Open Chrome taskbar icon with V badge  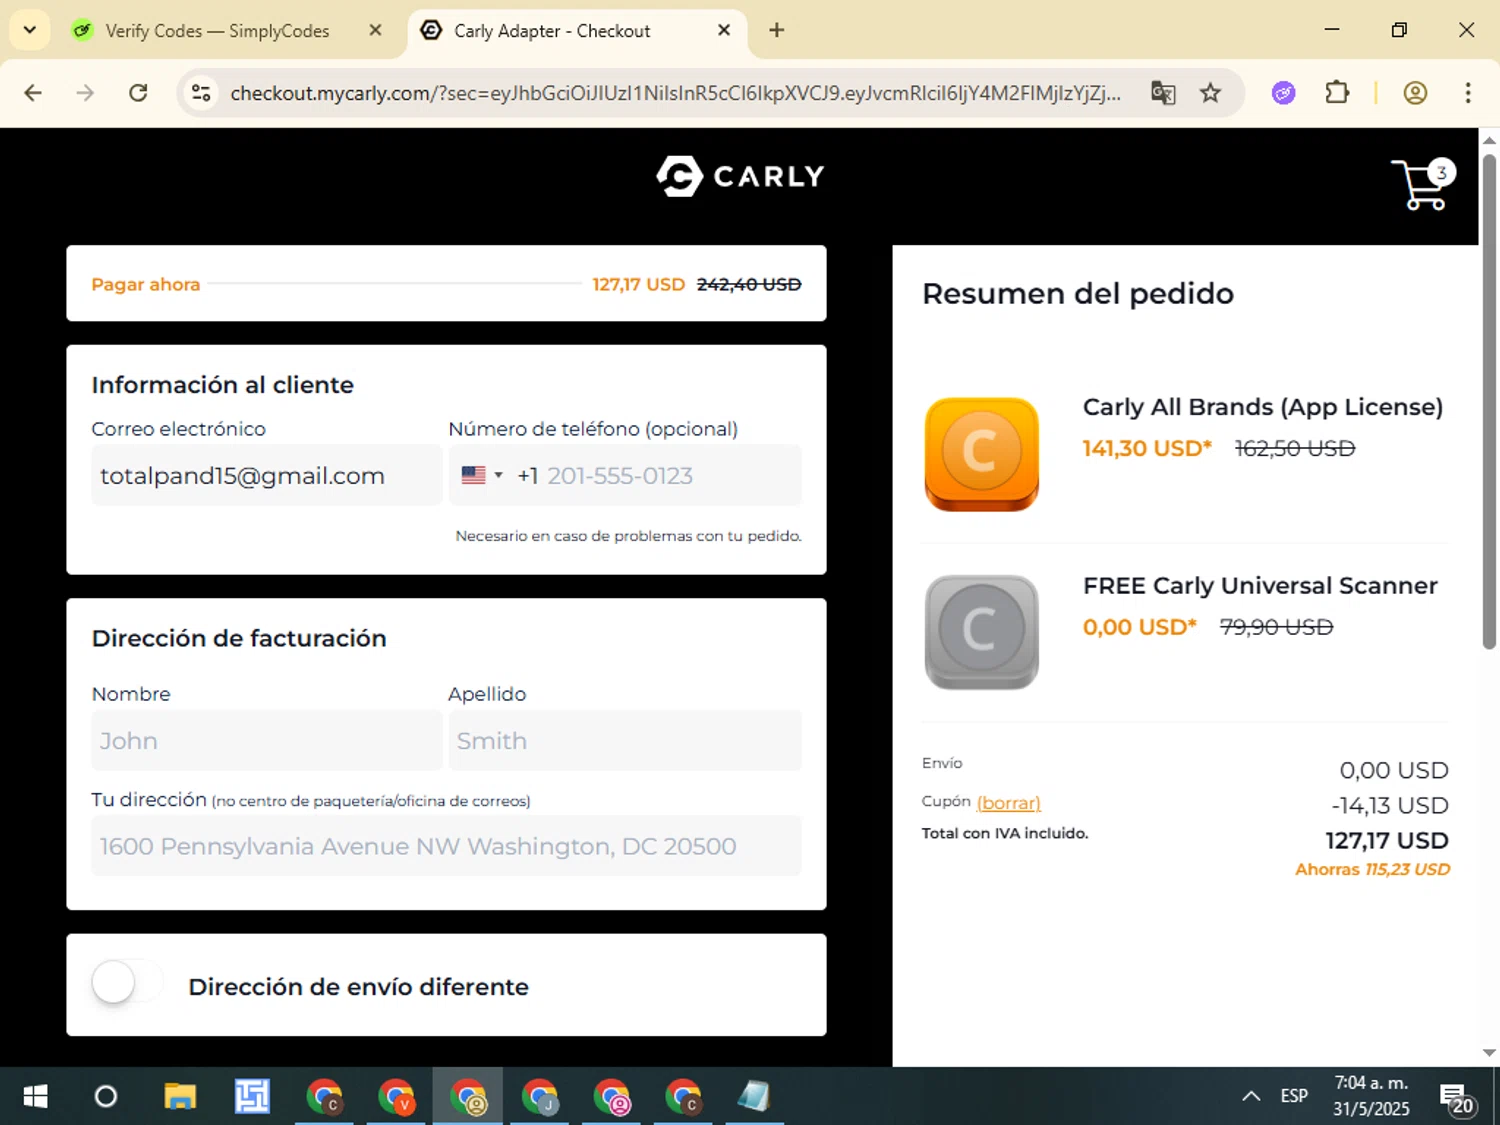click(396, 1097)
